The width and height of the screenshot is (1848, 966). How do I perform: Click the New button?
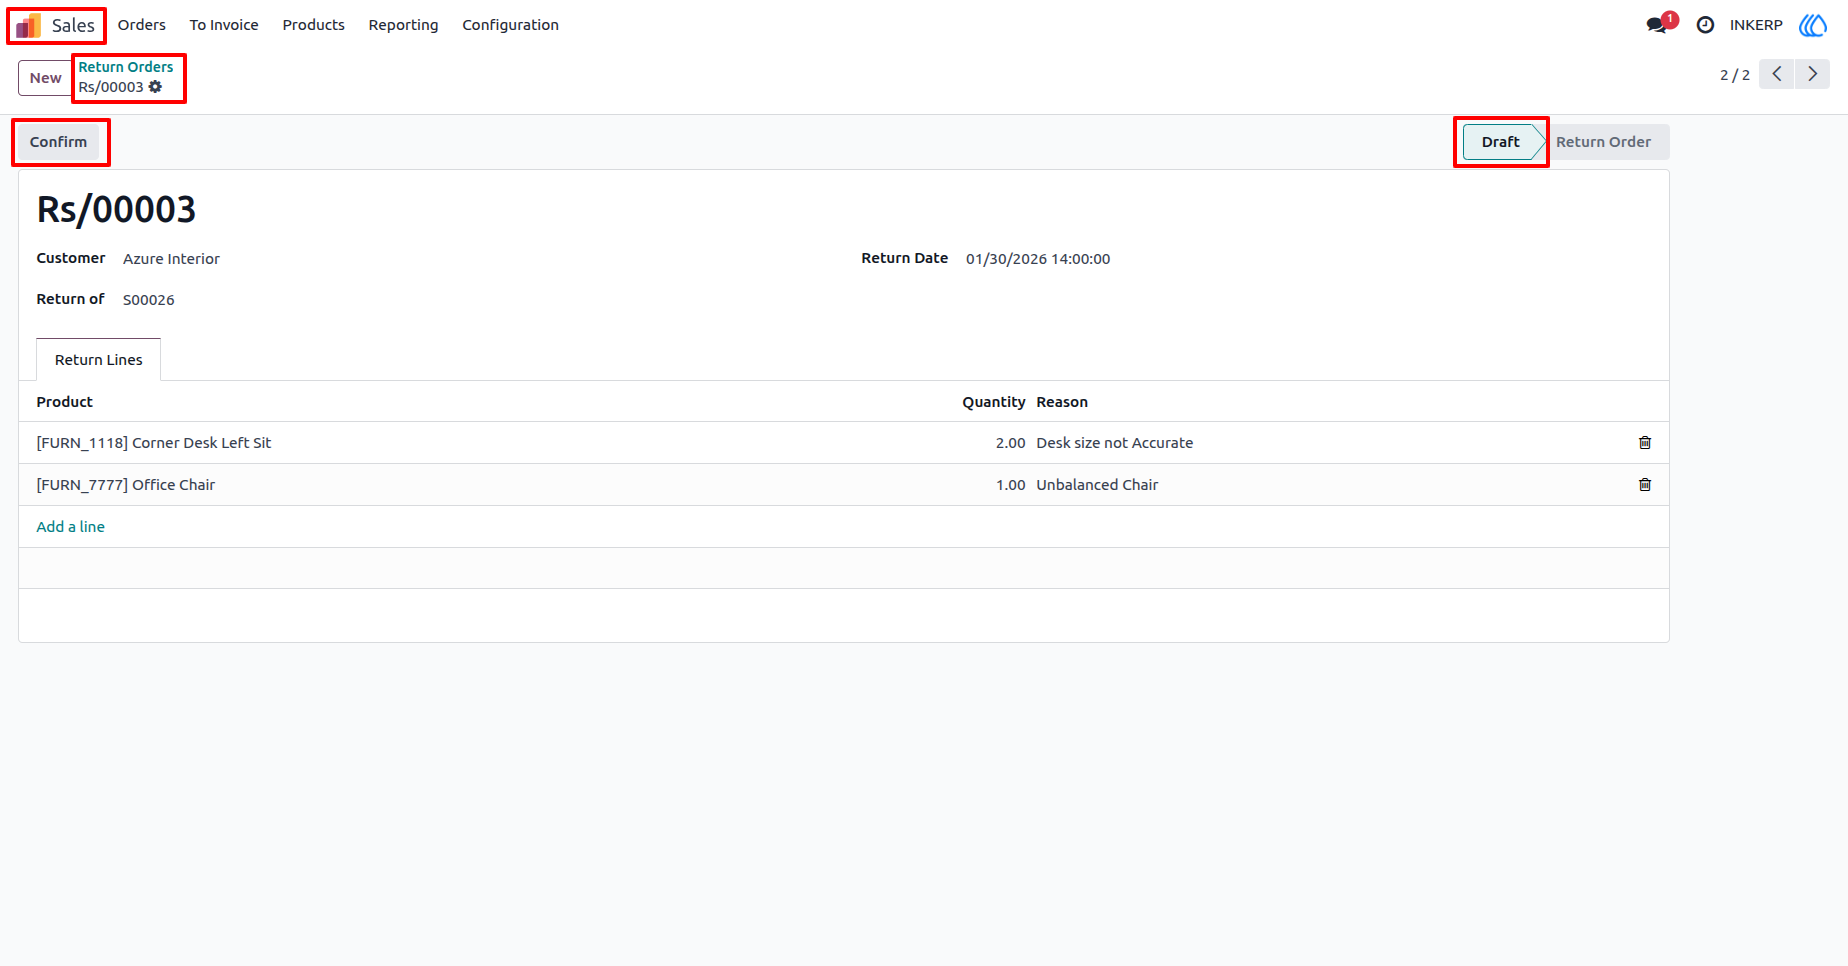coord(45,78)
